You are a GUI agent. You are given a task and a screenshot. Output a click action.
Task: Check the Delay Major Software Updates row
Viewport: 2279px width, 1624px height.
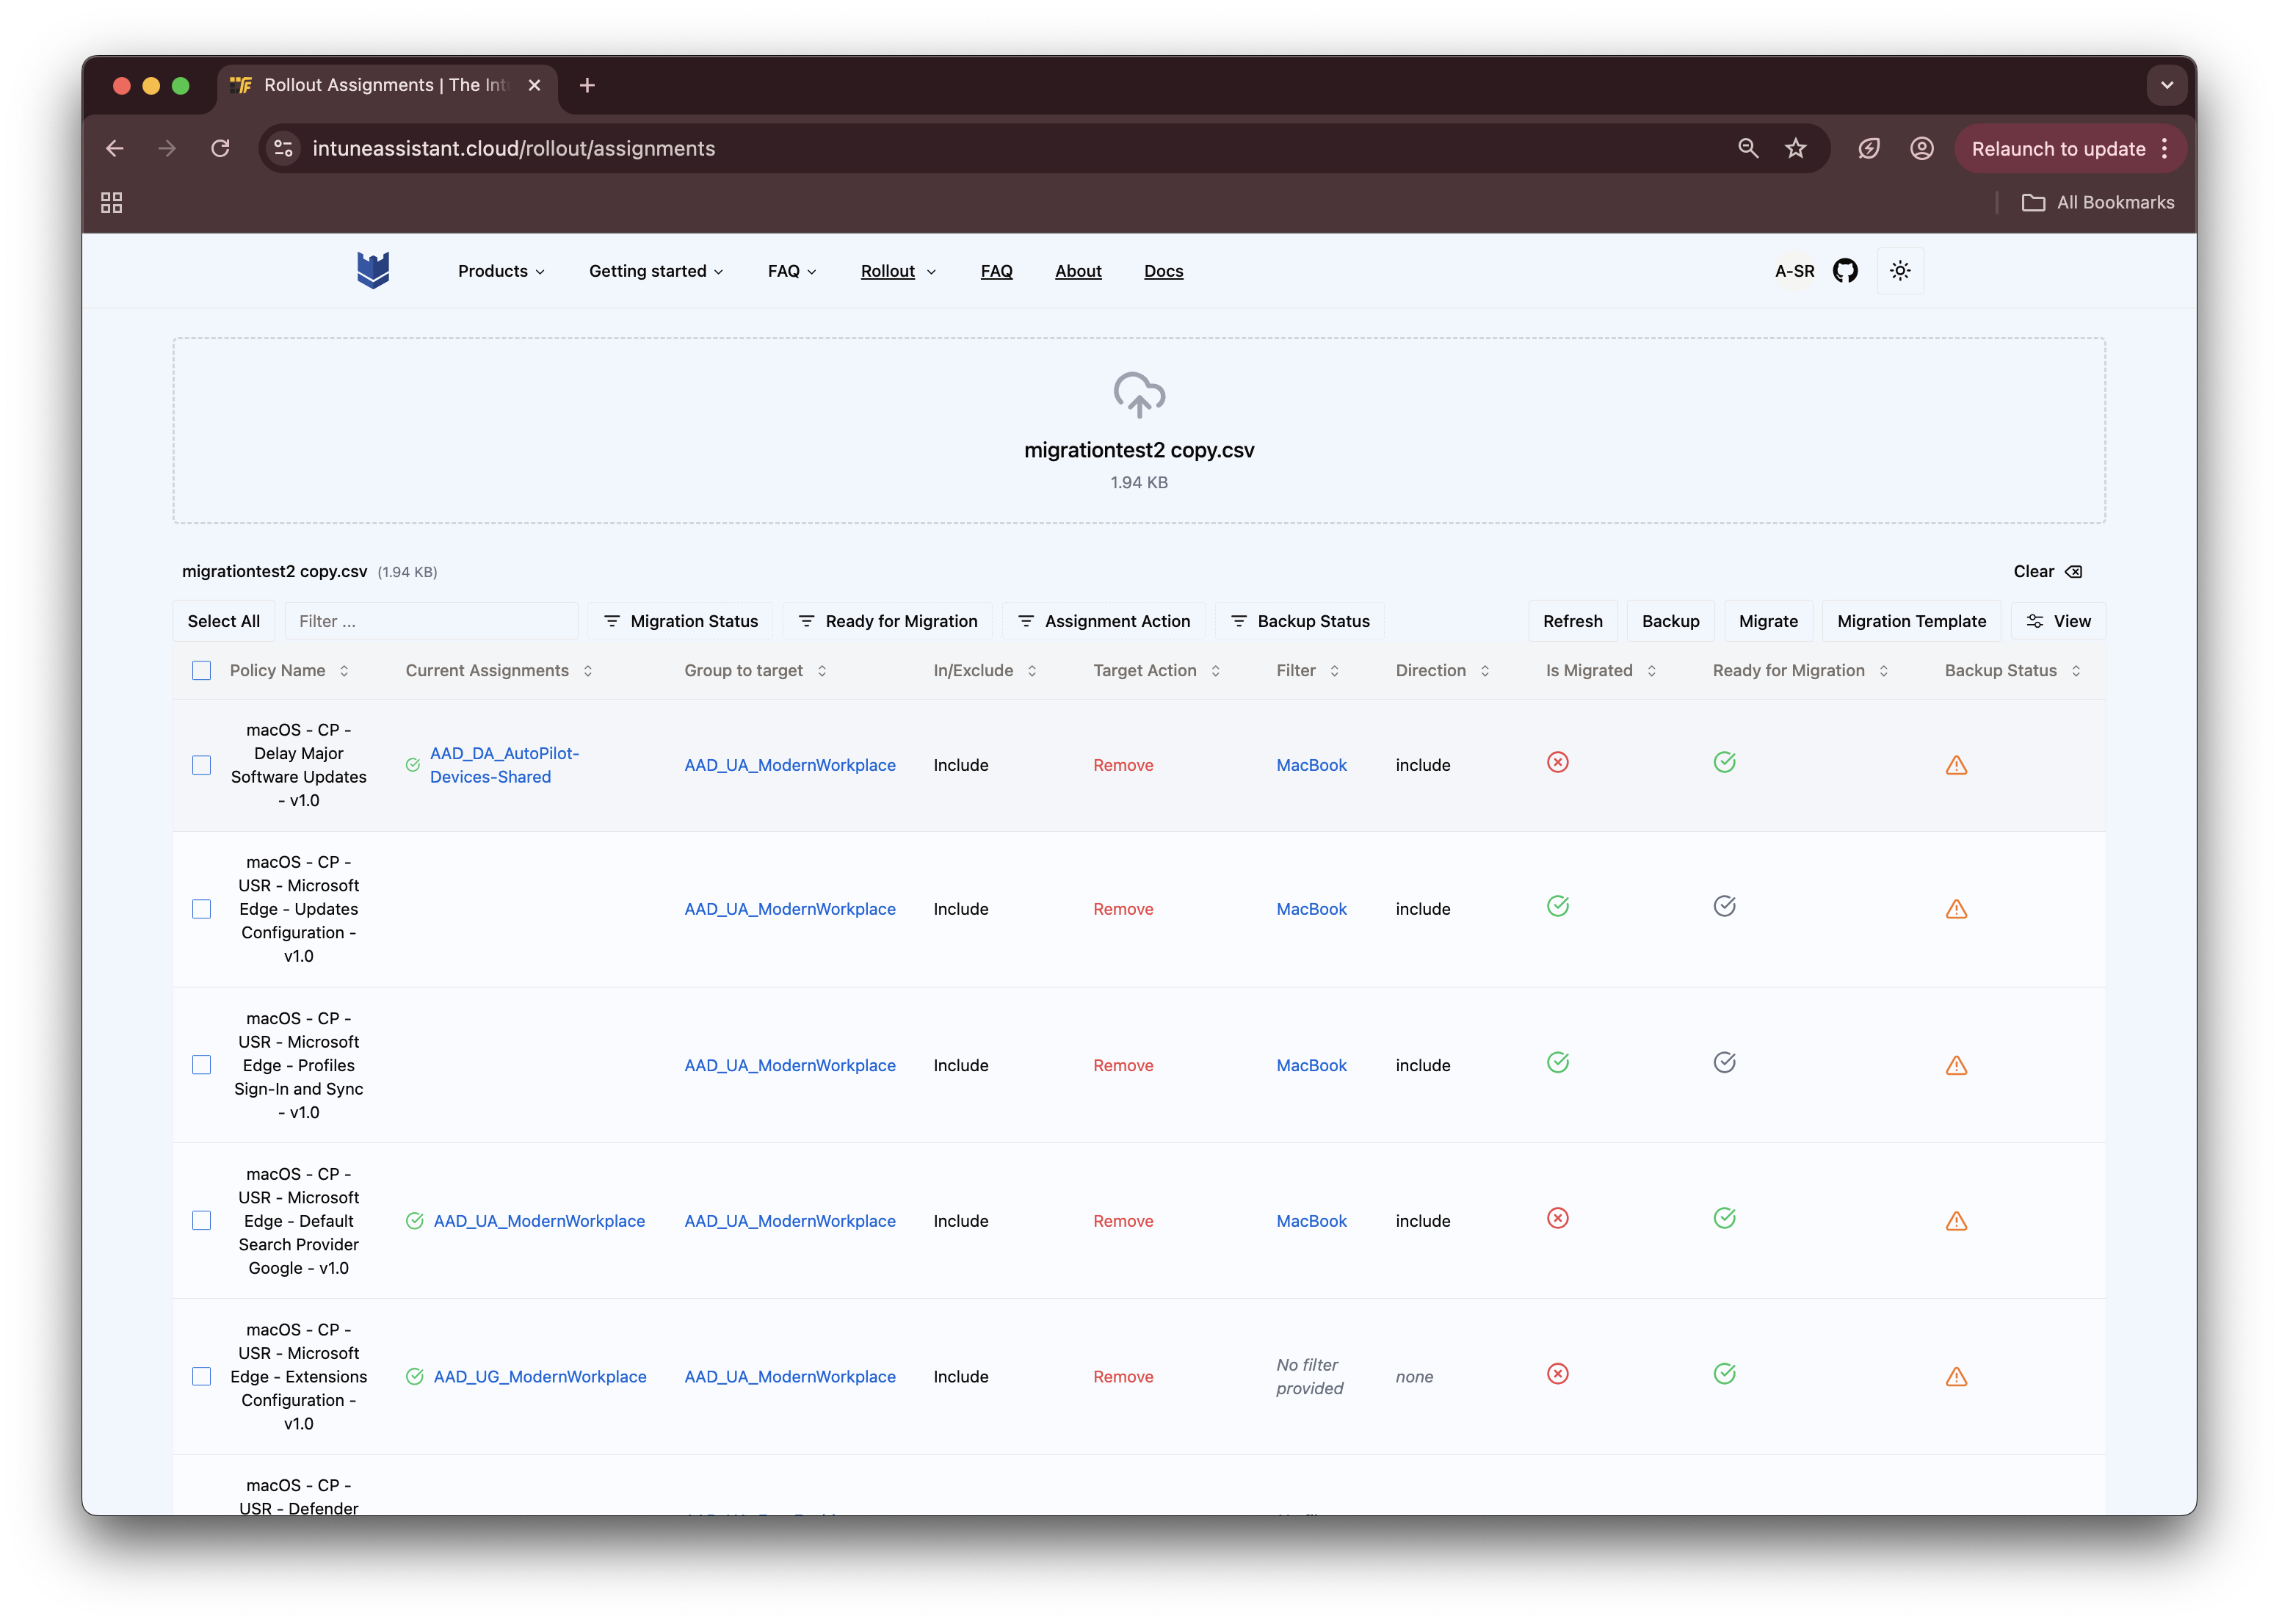(x=202, y=765)
